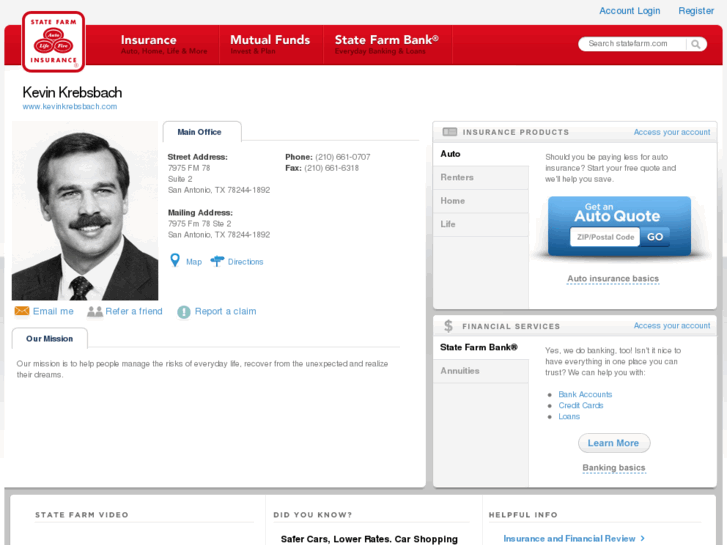Click the Refer a friend people icon
The width and height of the screenshot is (727, 545).
pyautogui.click(x=95, y=311)
